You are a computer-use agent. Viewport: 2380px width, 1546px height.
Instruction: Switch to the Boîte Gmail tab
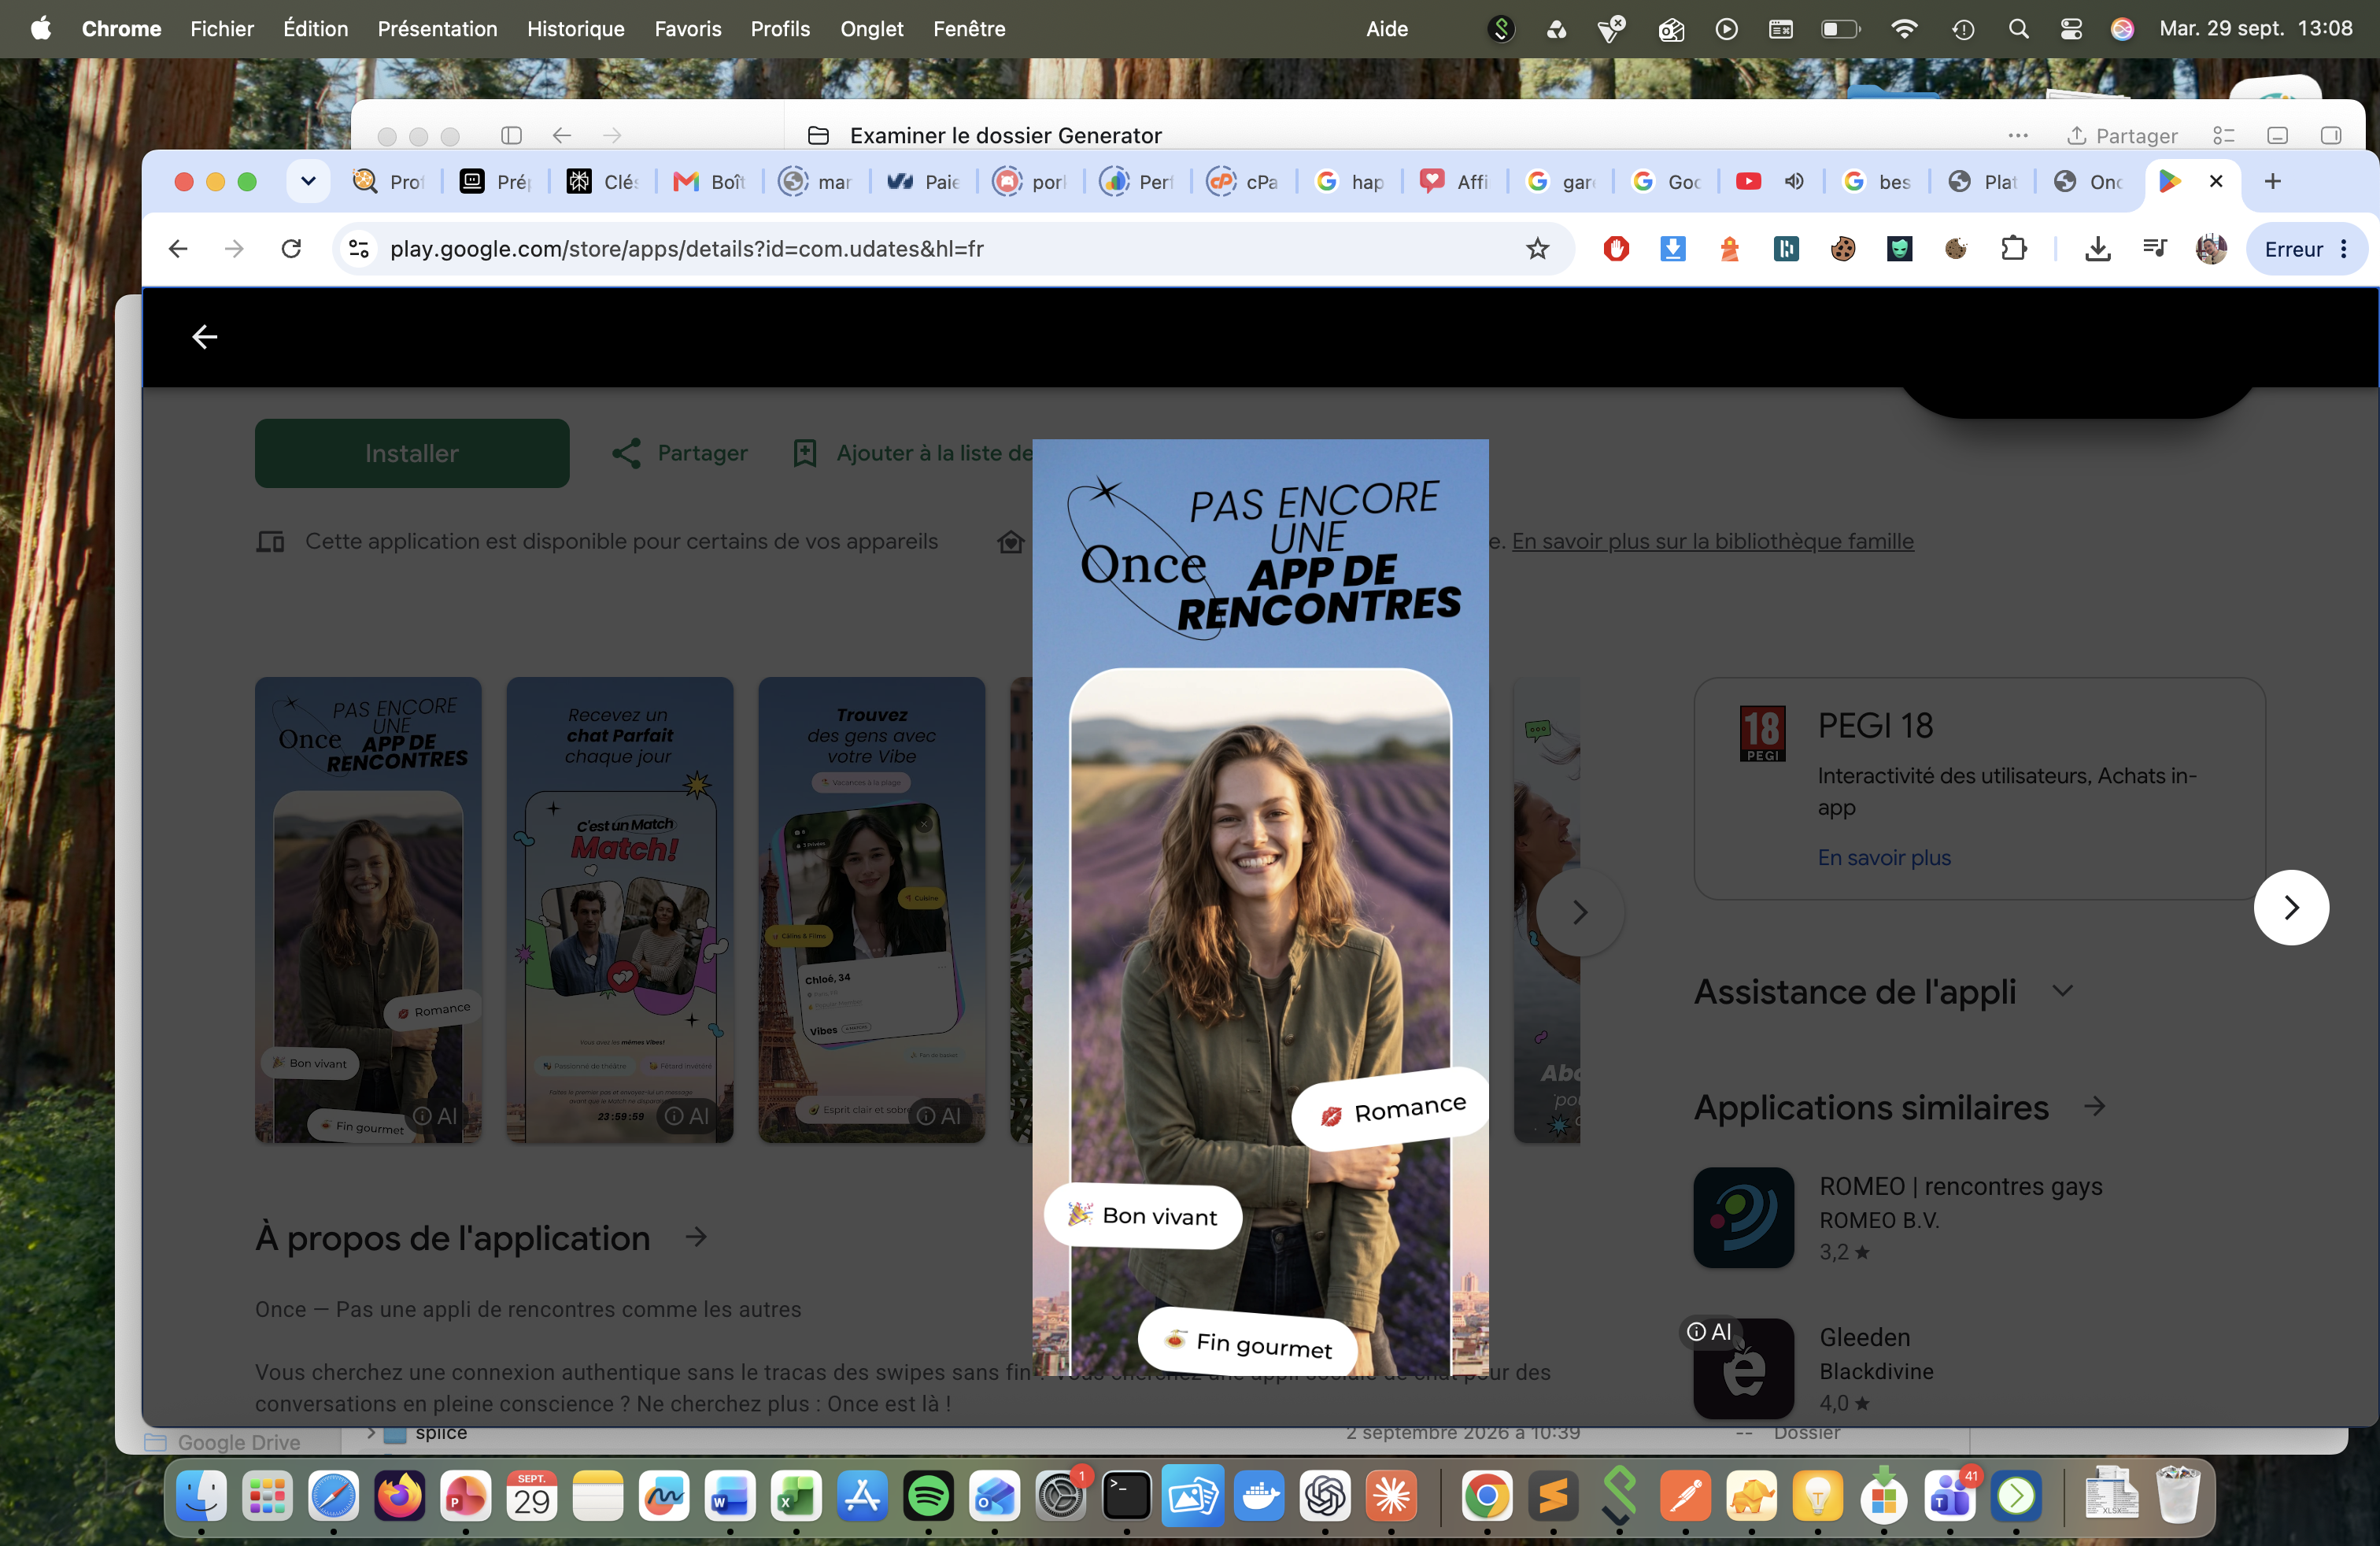pyautogui.click(x=710, y=181)
